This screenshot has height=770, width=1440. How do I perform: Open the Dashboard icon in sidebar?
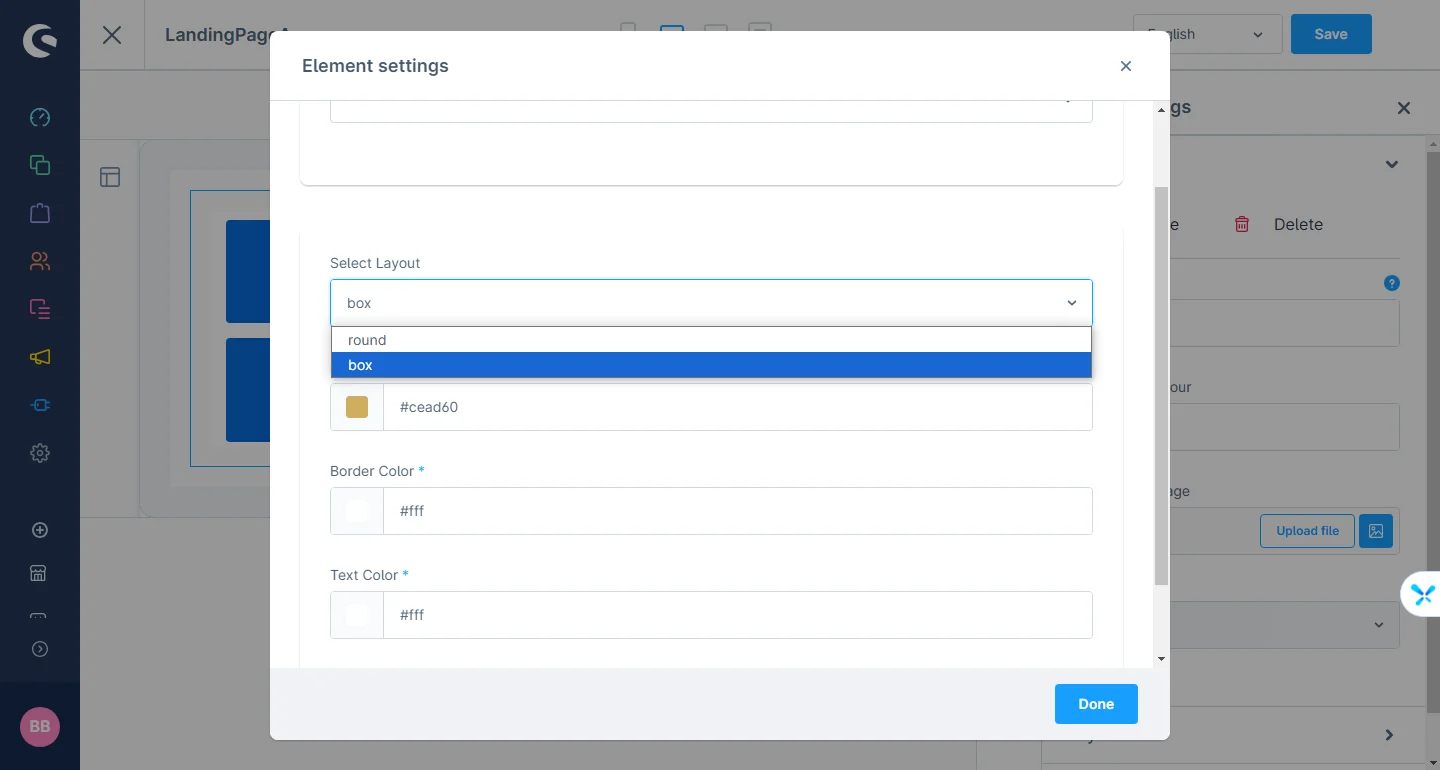click(x=40, y=117)
